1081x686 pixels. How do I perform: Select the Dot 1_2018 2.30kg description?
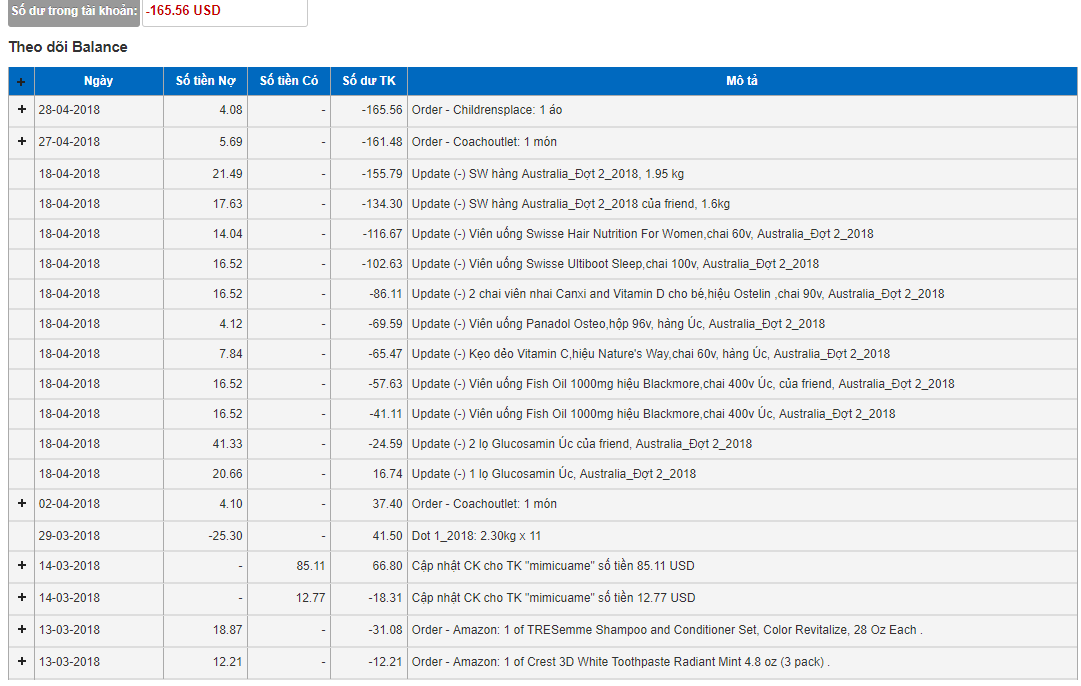point(476,536)
